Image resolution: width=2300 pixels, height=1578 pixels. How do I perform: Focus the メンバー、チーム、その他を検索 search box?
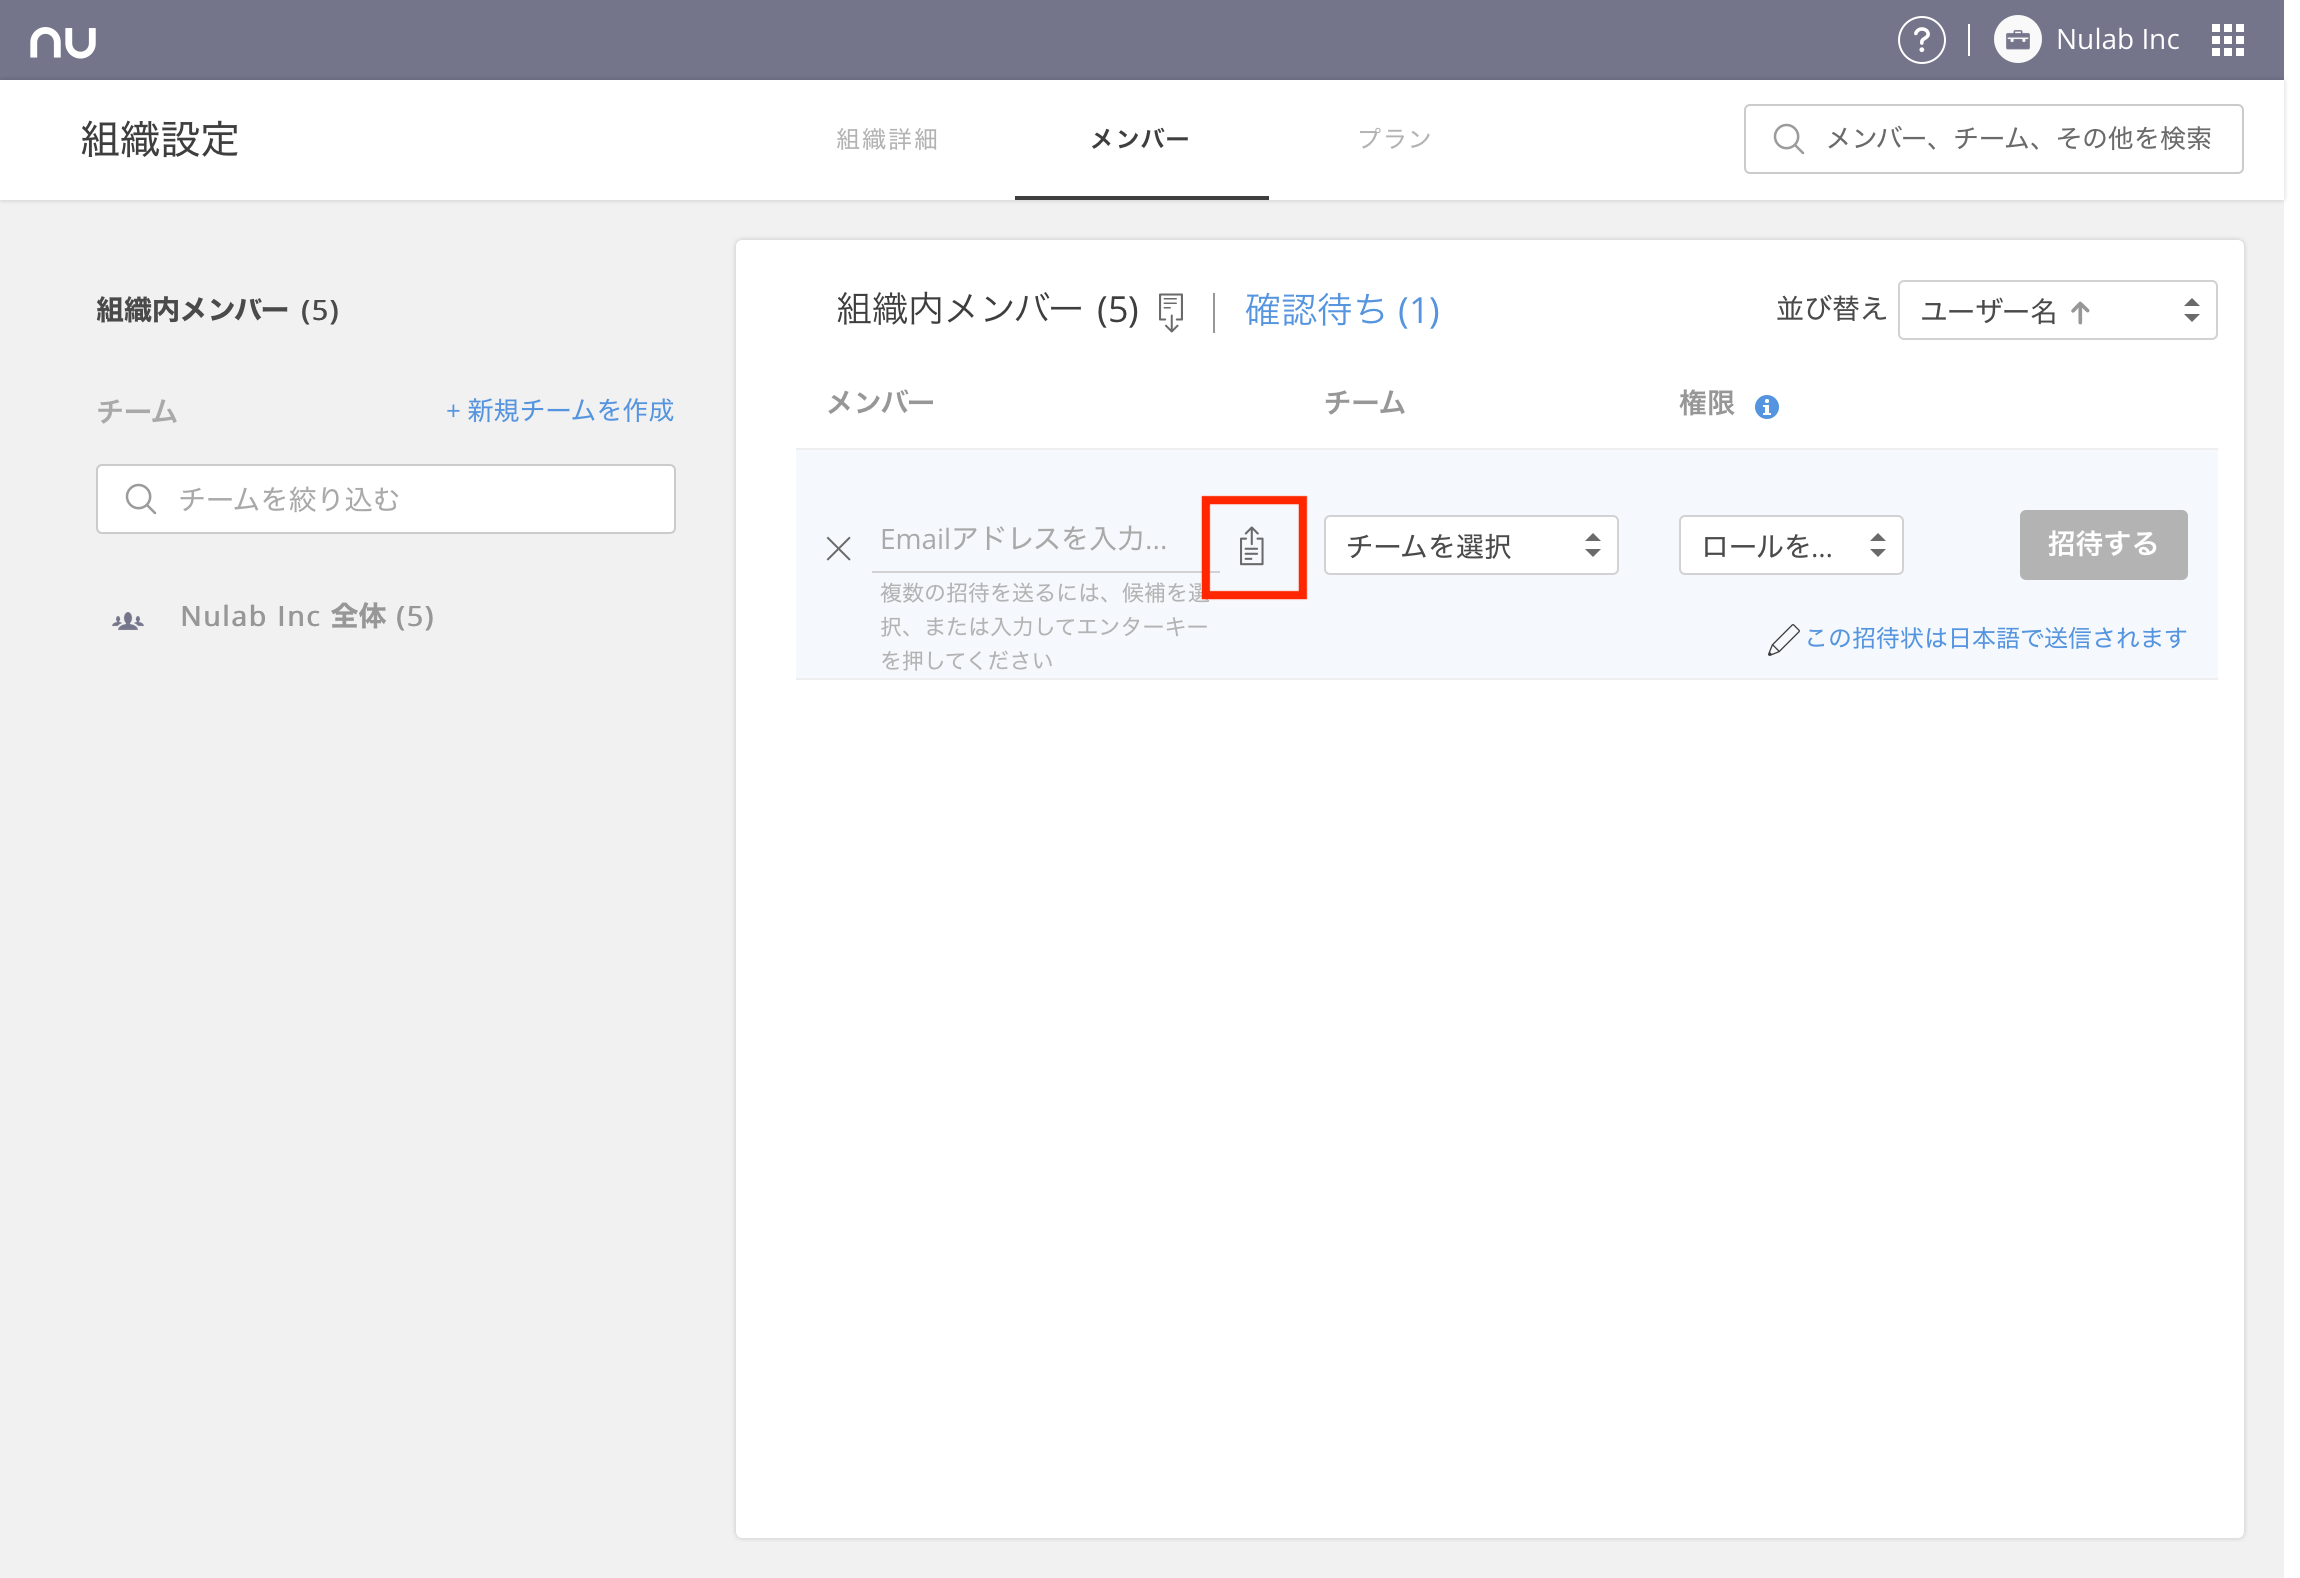tap(1993, 139)
